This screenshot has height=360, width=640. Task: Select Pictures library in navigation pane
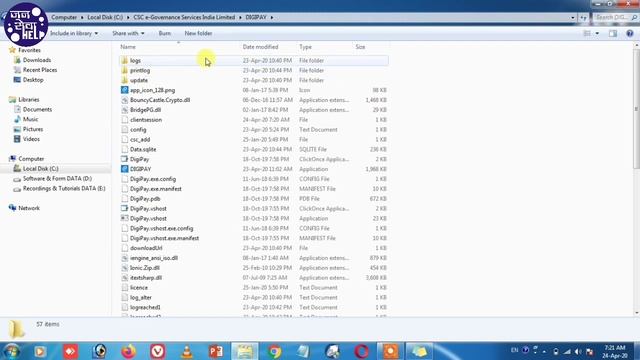(33, 129)
